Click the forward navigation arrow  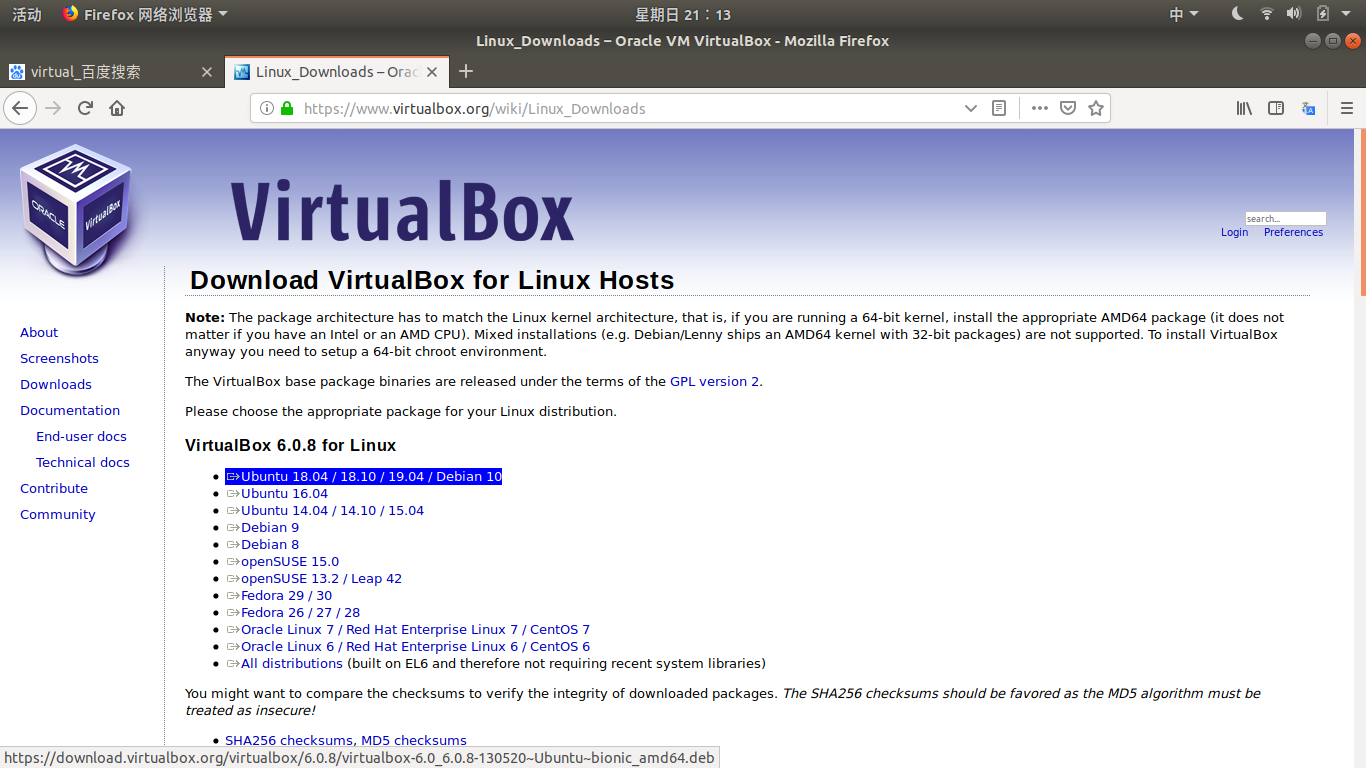point(53,108)
